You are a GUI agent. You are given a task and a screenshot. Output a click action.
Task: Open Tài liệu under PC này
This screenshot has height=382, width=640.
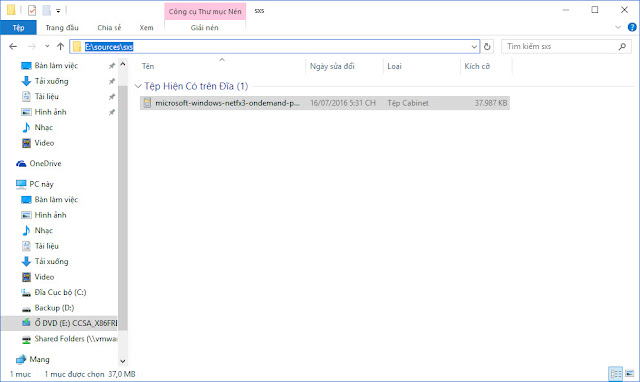coord(47,246)
